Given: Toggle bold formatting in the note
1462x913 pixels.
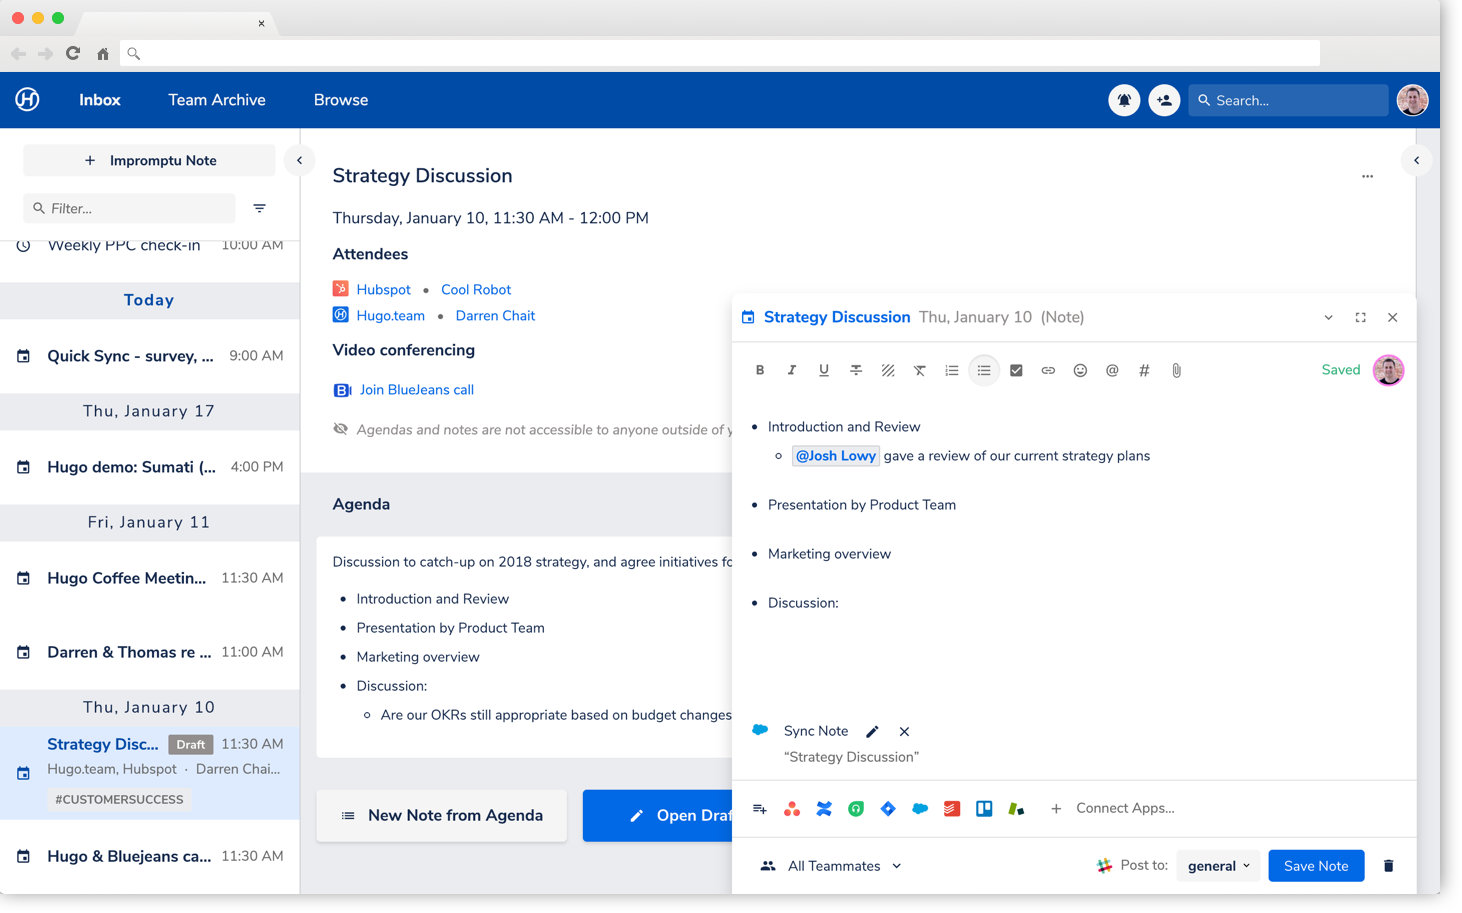Looking at the screenshot, I should [x=760, y=370].
